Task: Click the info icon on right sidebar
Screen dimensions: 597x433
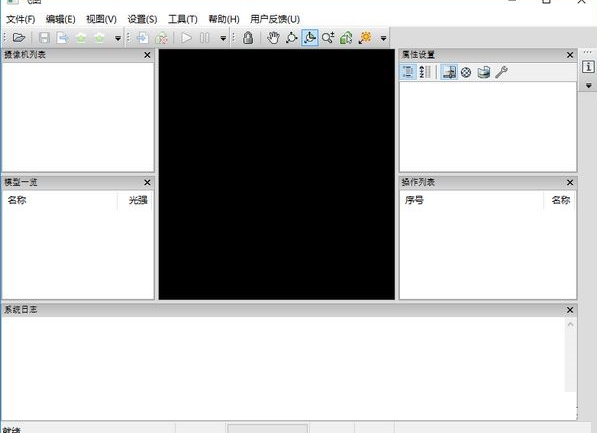Action: pos(588,67)
